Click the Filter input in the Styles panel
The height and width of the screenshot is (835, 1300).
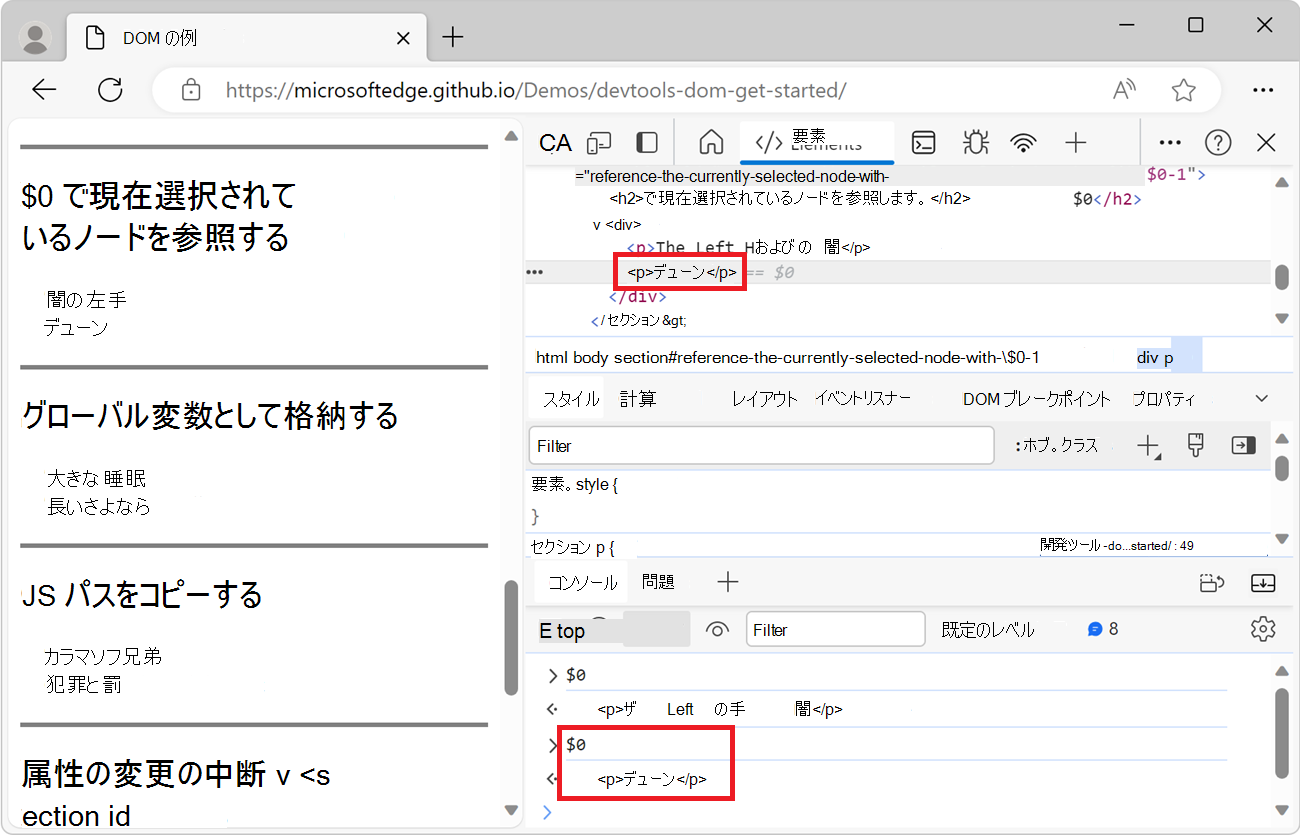760,444
